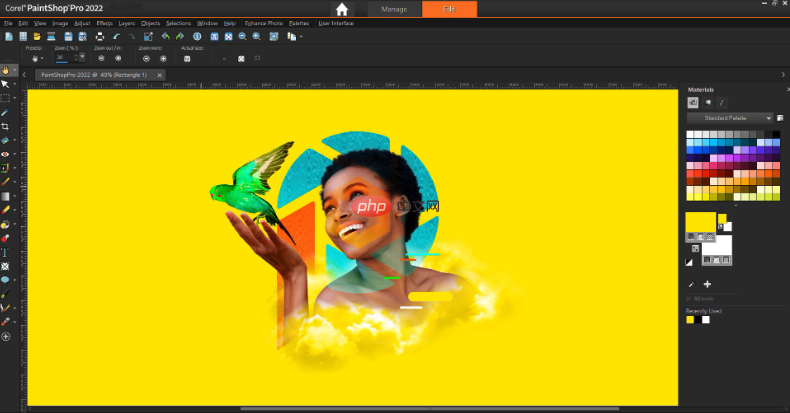Click the Save disk icon
790x413 pixels.
(x=69, y=36)
